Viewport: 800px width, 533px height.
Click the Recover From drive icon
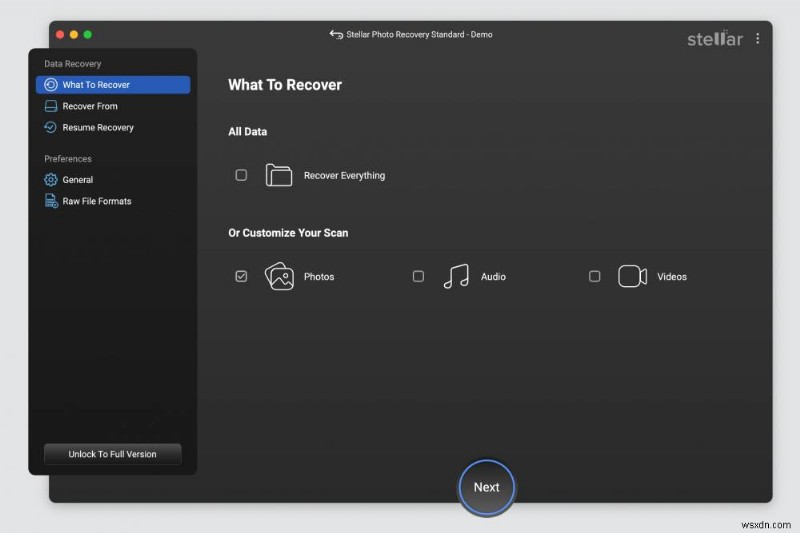[51, 106]
